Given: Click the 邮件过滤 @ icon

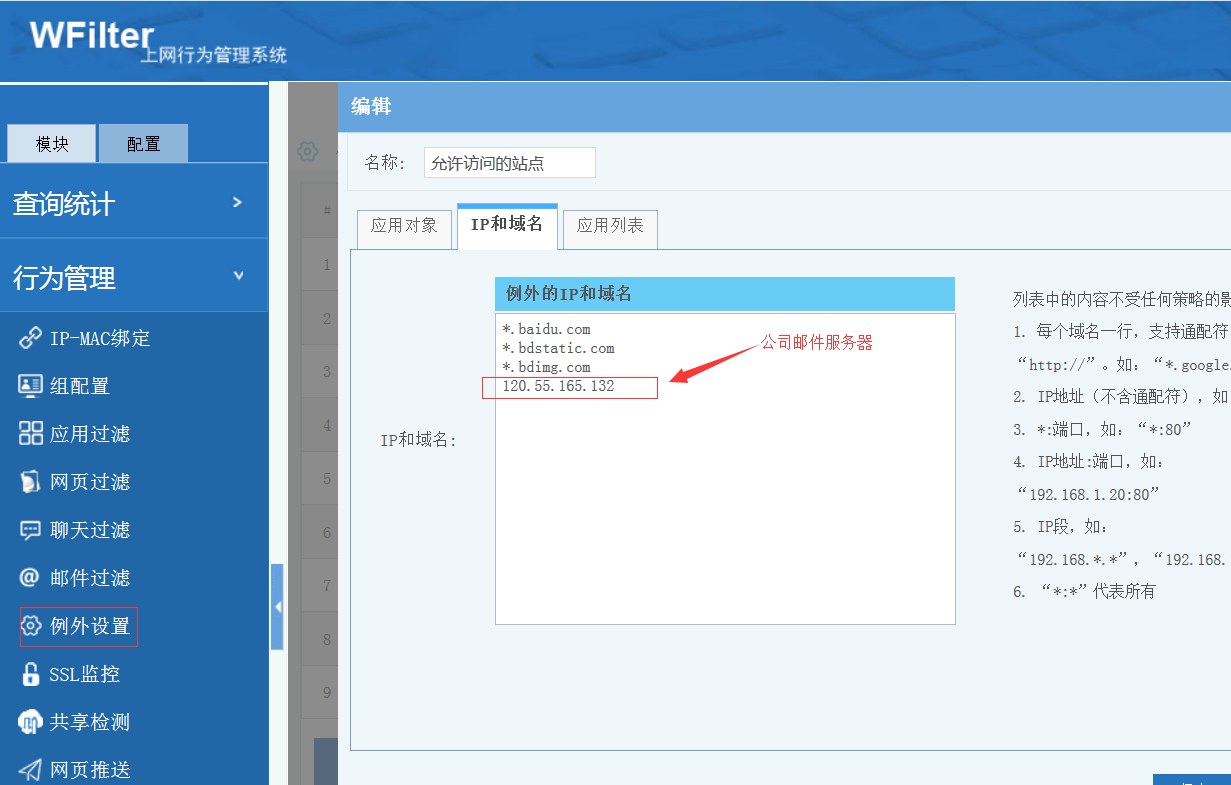Looking at the screenshot, I should pyautogui.click(x=31, y=578).
